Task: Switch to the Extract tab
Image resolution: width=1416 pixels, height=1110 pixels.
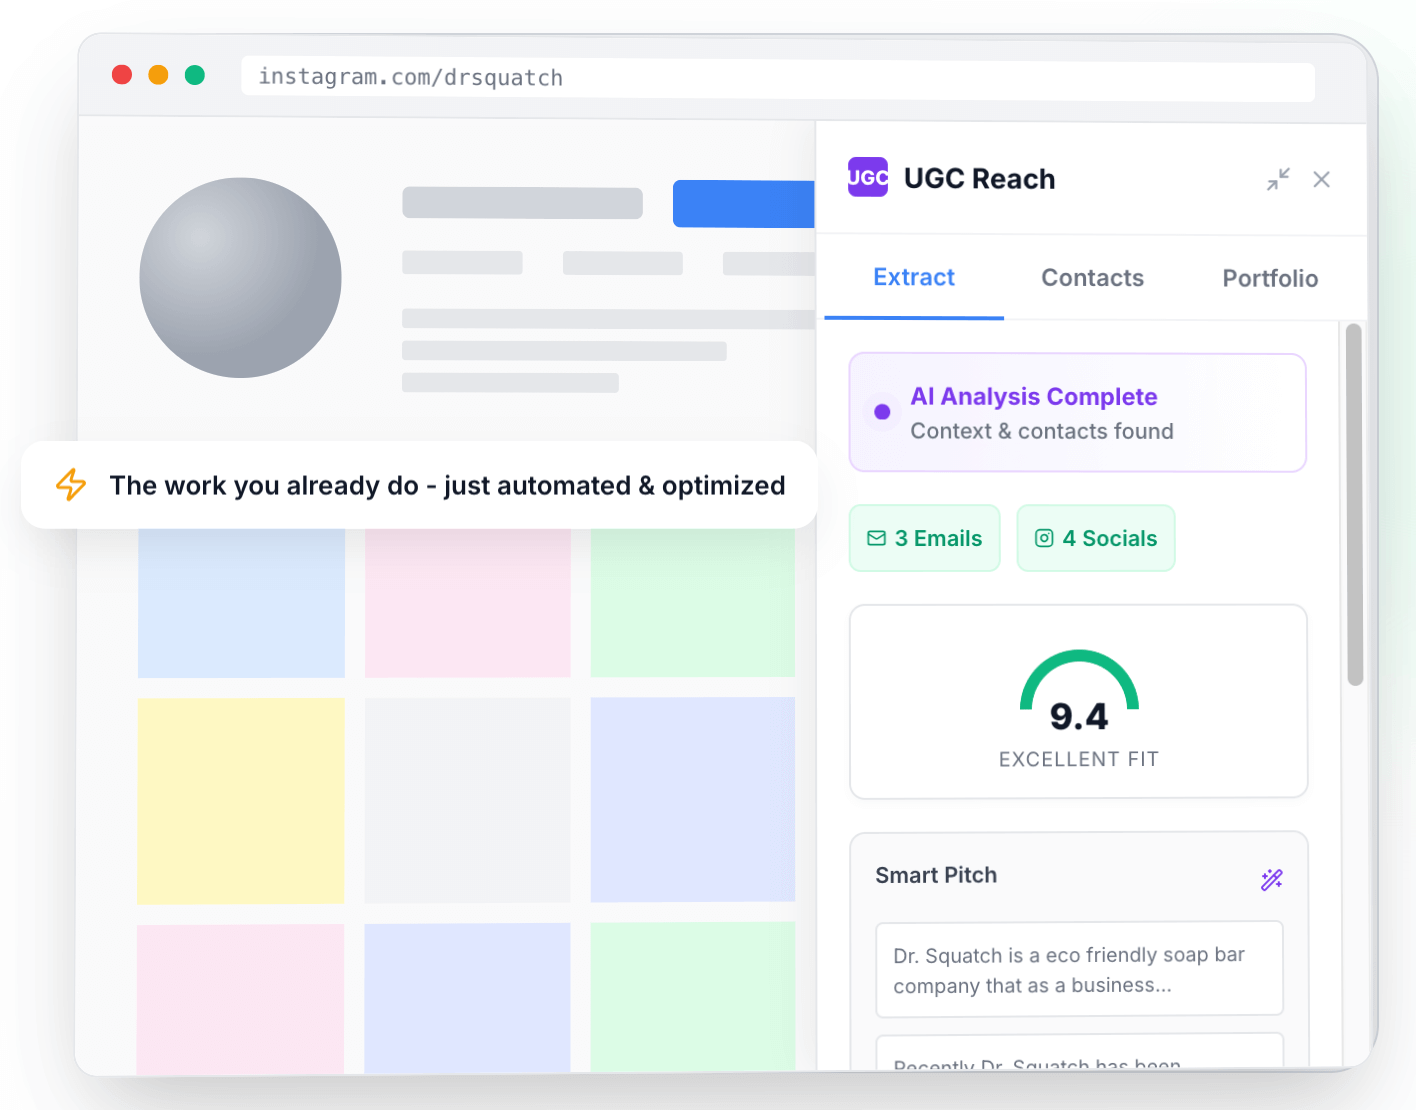Action: (913, 278)
